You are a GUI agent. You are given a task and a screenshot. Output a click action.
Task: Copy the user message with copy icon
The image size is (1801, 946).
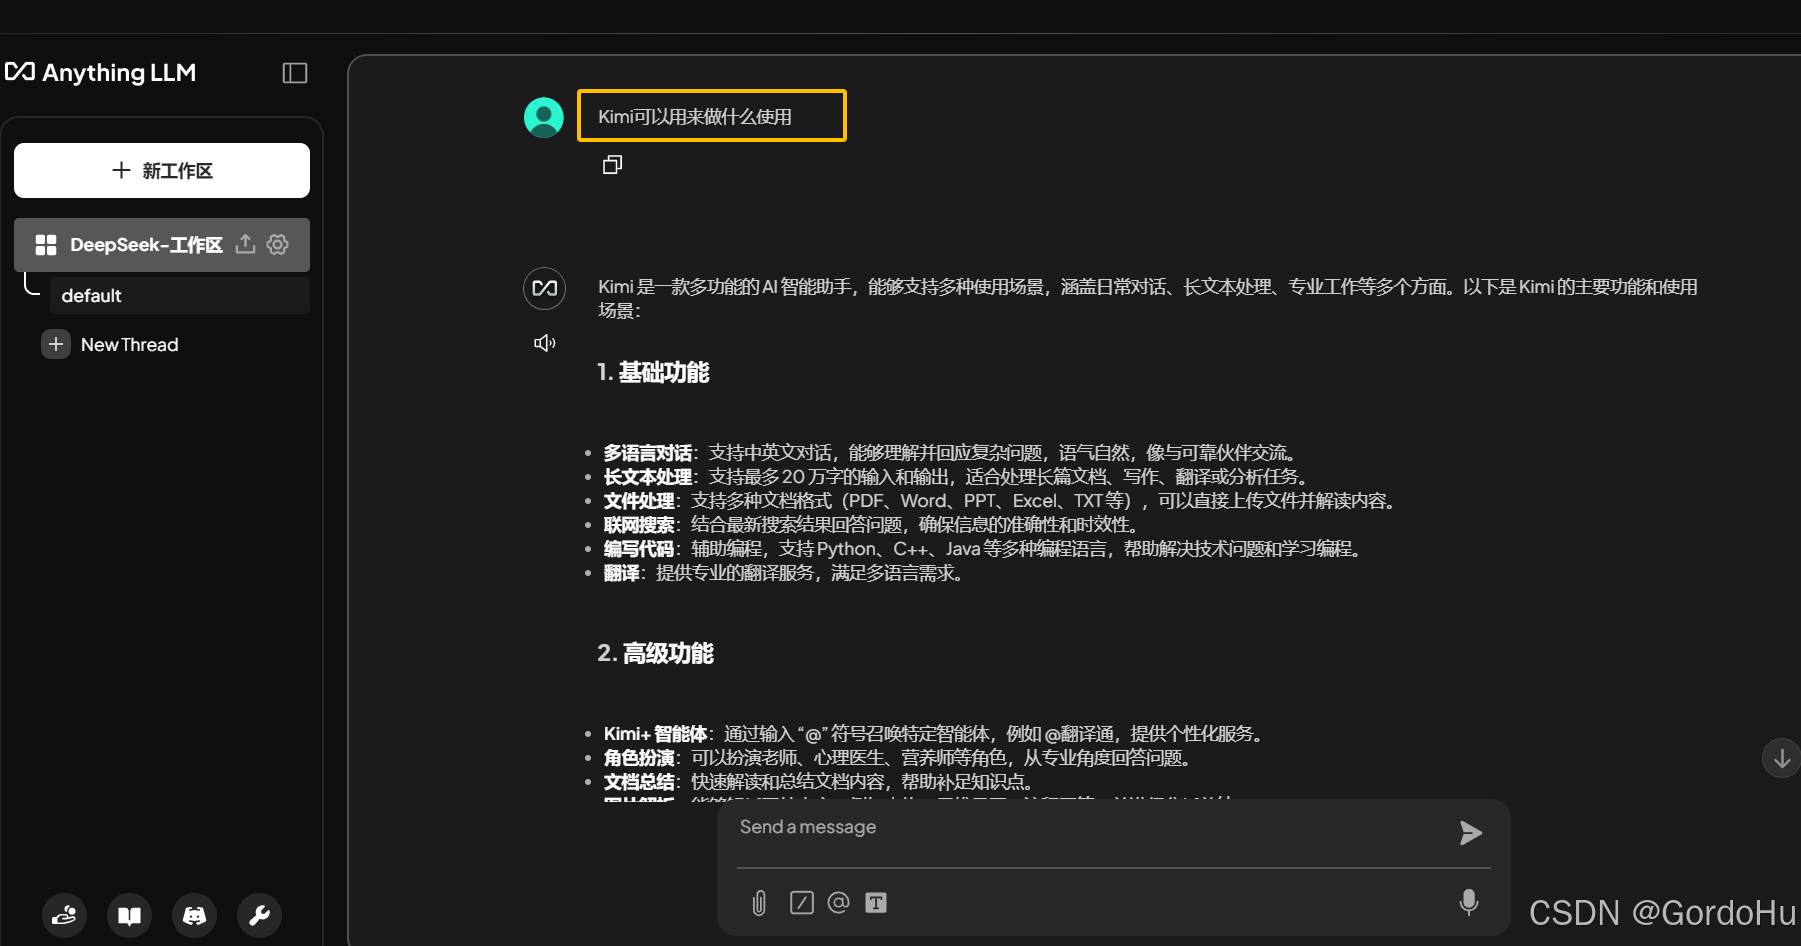tap(613, 165)
